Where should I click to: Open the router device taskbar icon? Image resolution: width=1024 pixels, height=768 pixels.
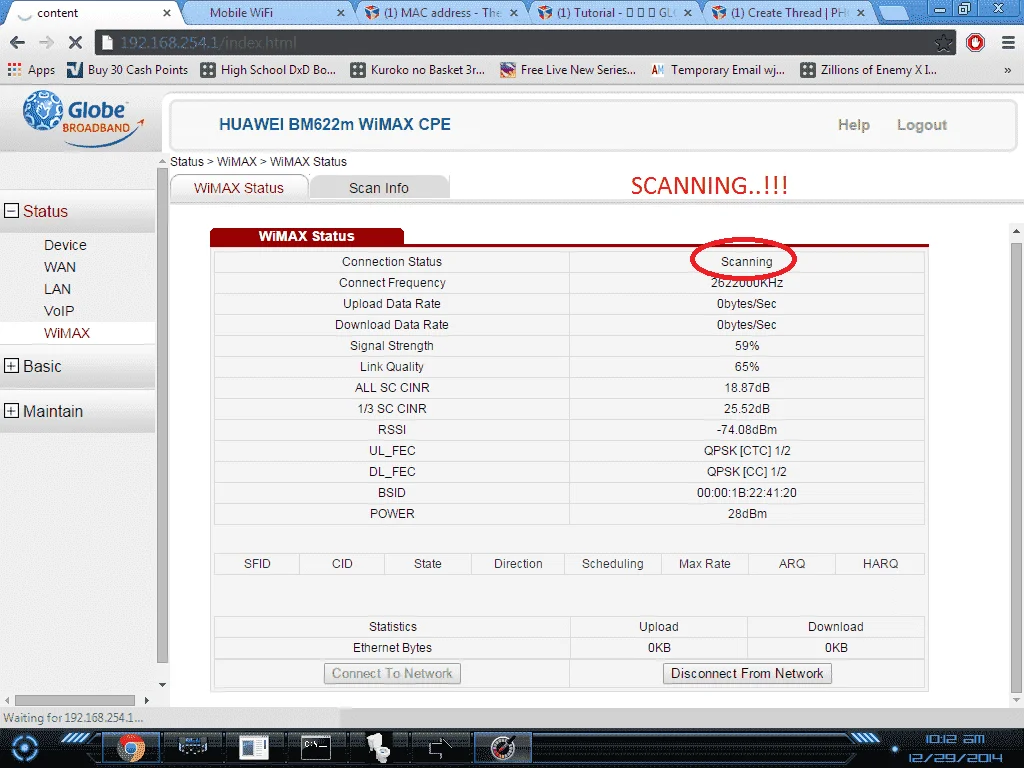(193, 748)
